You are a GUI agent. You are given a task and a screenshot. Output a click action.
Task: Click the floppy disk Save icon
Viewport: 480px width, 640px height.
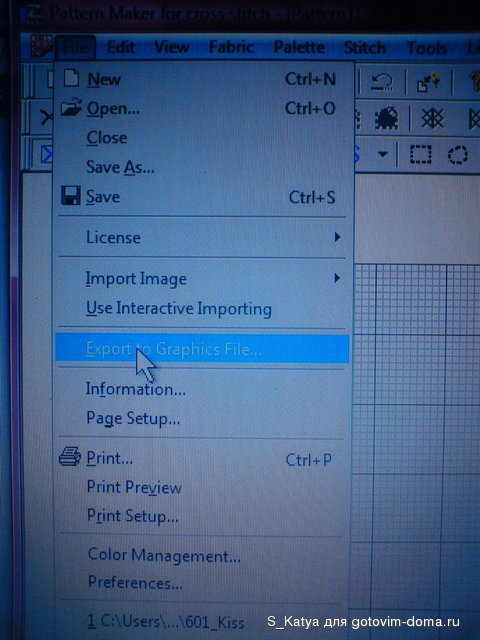click(70, 196)
